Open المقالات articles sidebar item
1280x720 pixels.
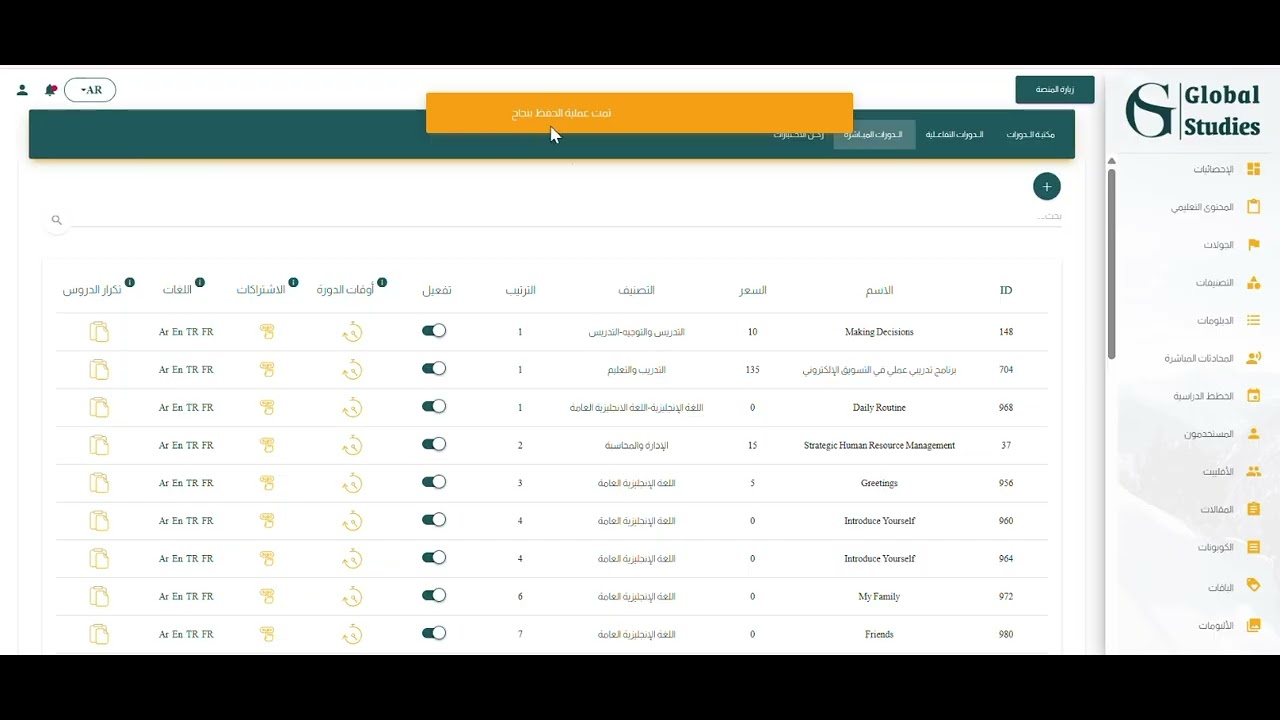click(1230, 509)
